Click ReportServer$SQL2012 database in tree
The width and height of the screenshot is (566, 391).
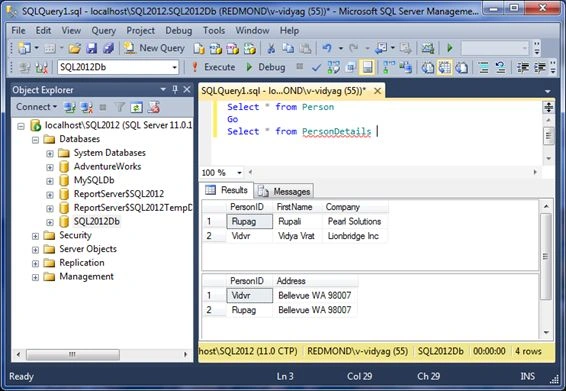point(118,194)
